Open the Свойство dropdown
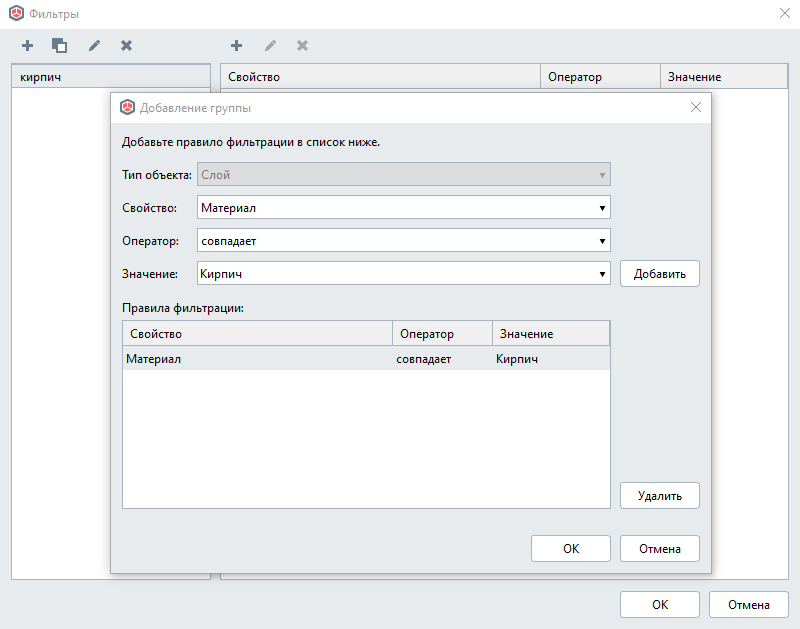Viewport: 800px width, 629px height. [x=404, y=208]
